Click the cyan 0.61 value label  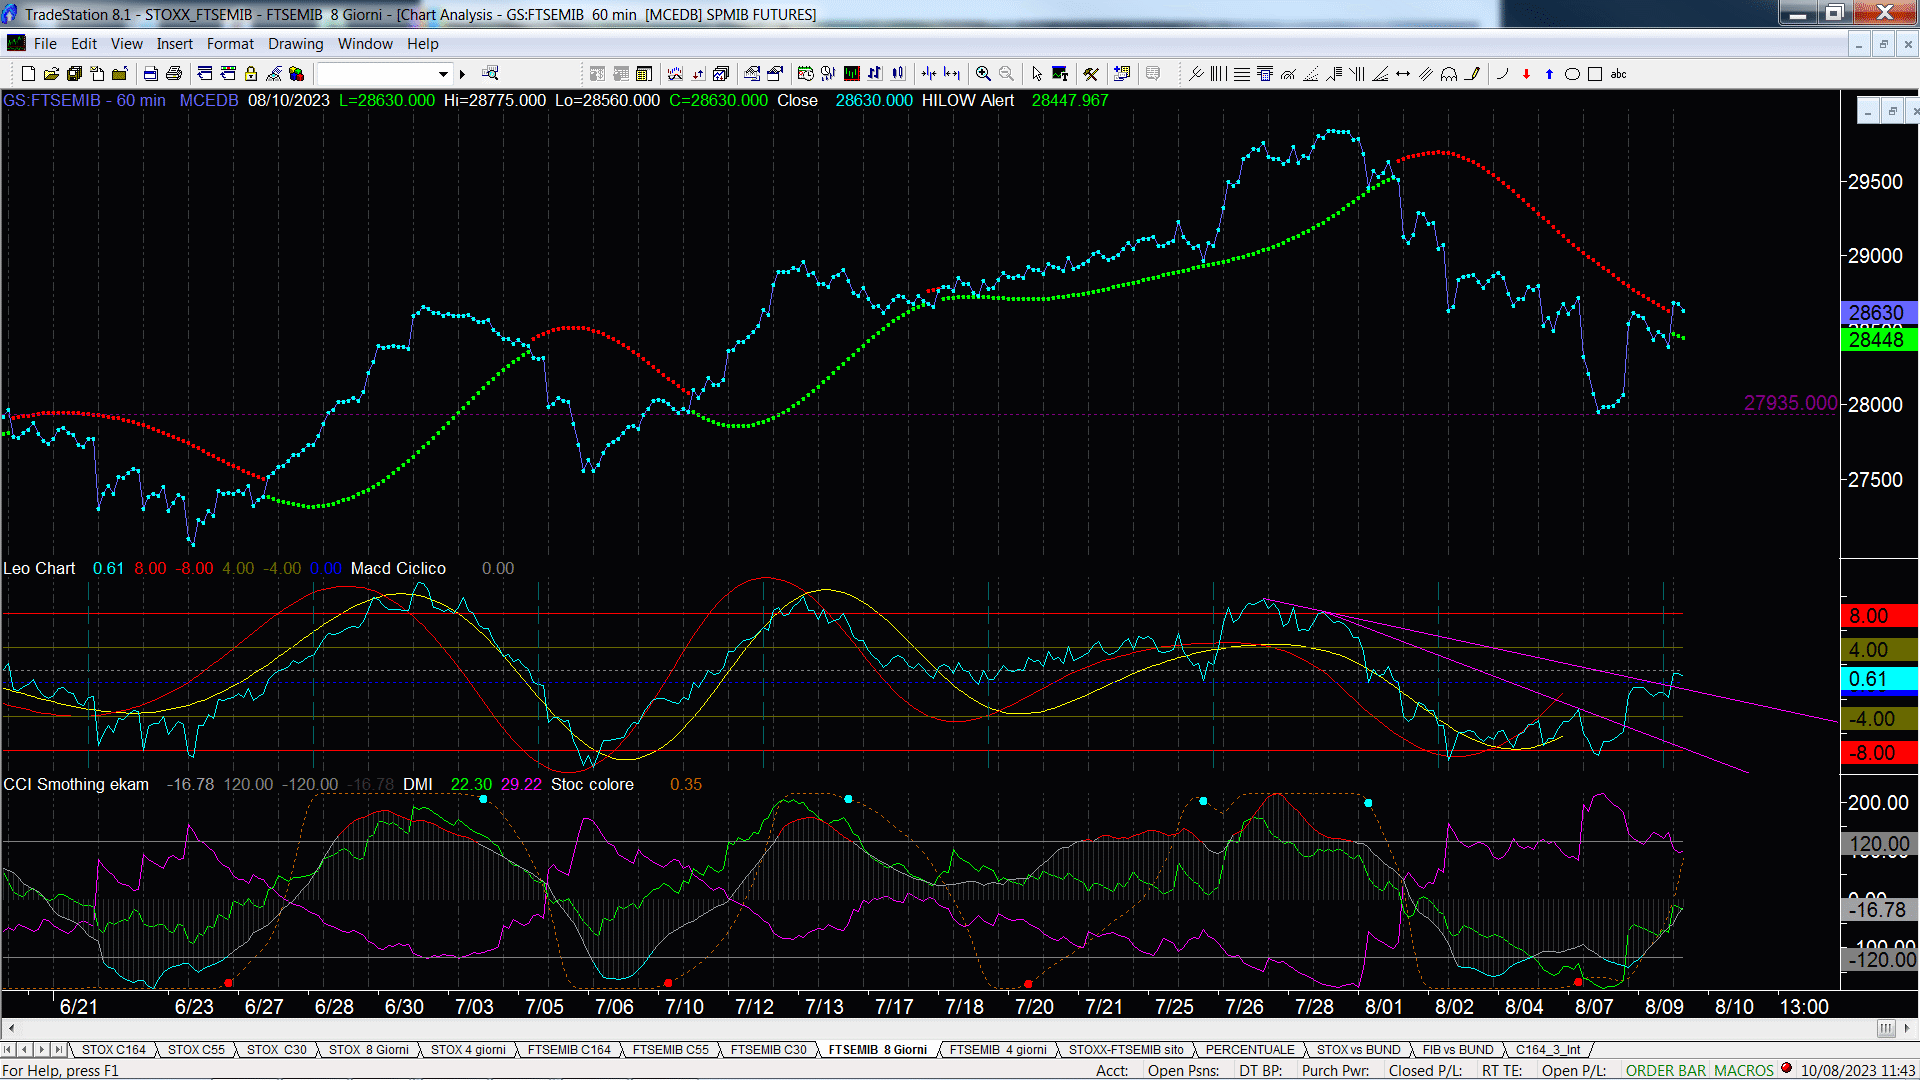click(1877, 680)
